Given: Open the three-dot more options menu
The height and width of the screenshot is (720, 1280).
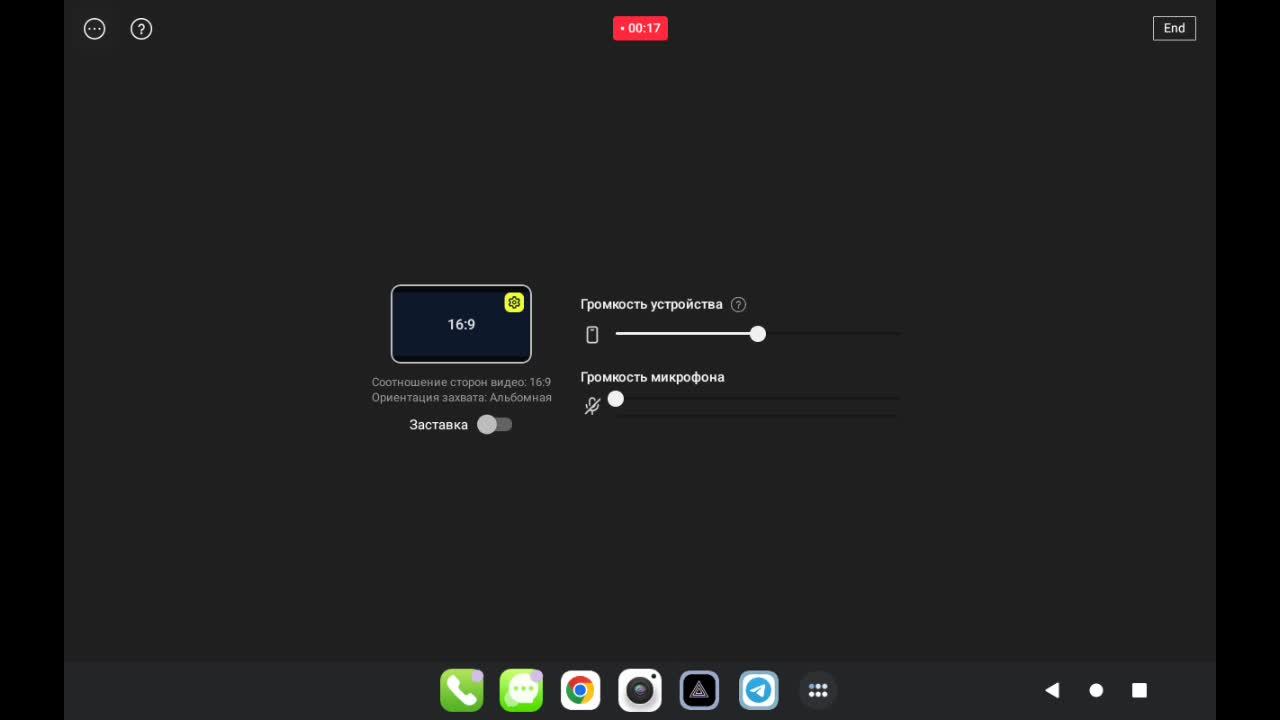Looking at the screenshot, I should pos(94,29).
